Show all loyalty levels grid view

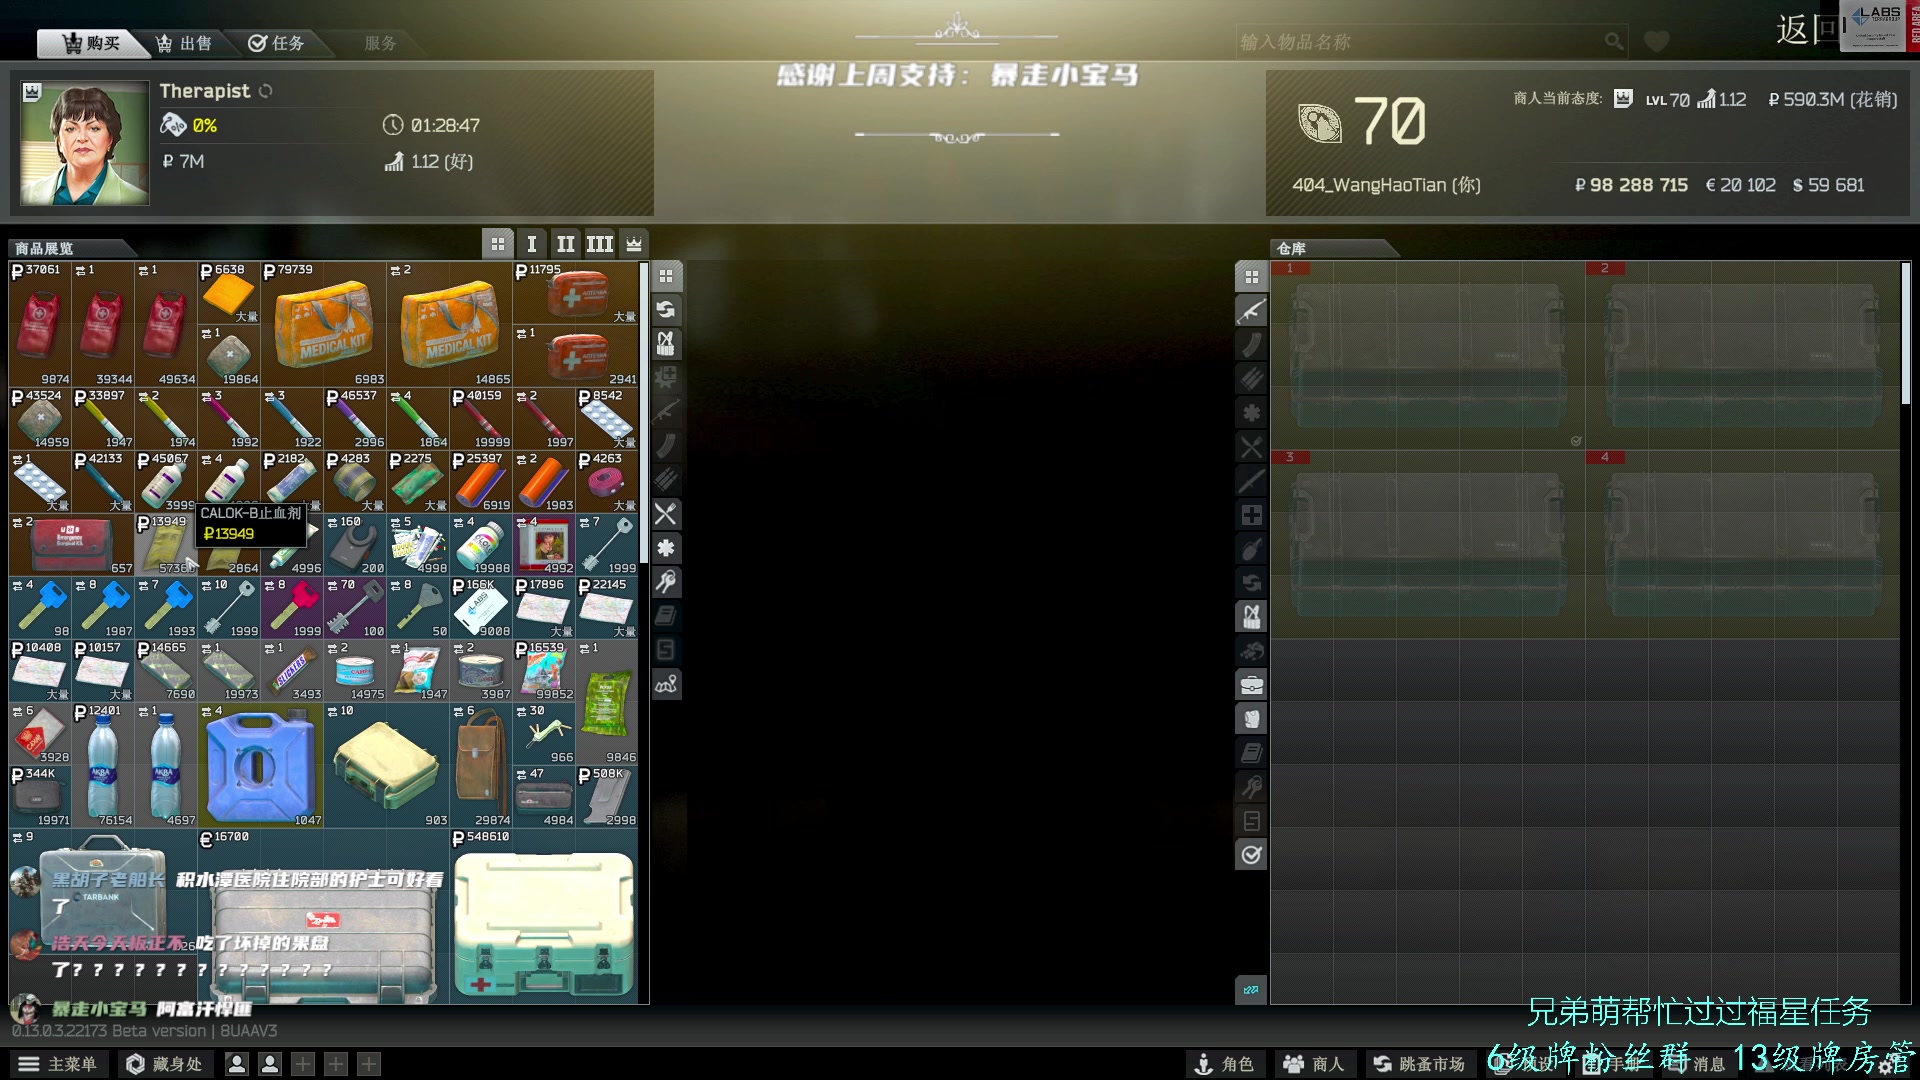pos(497,244)
